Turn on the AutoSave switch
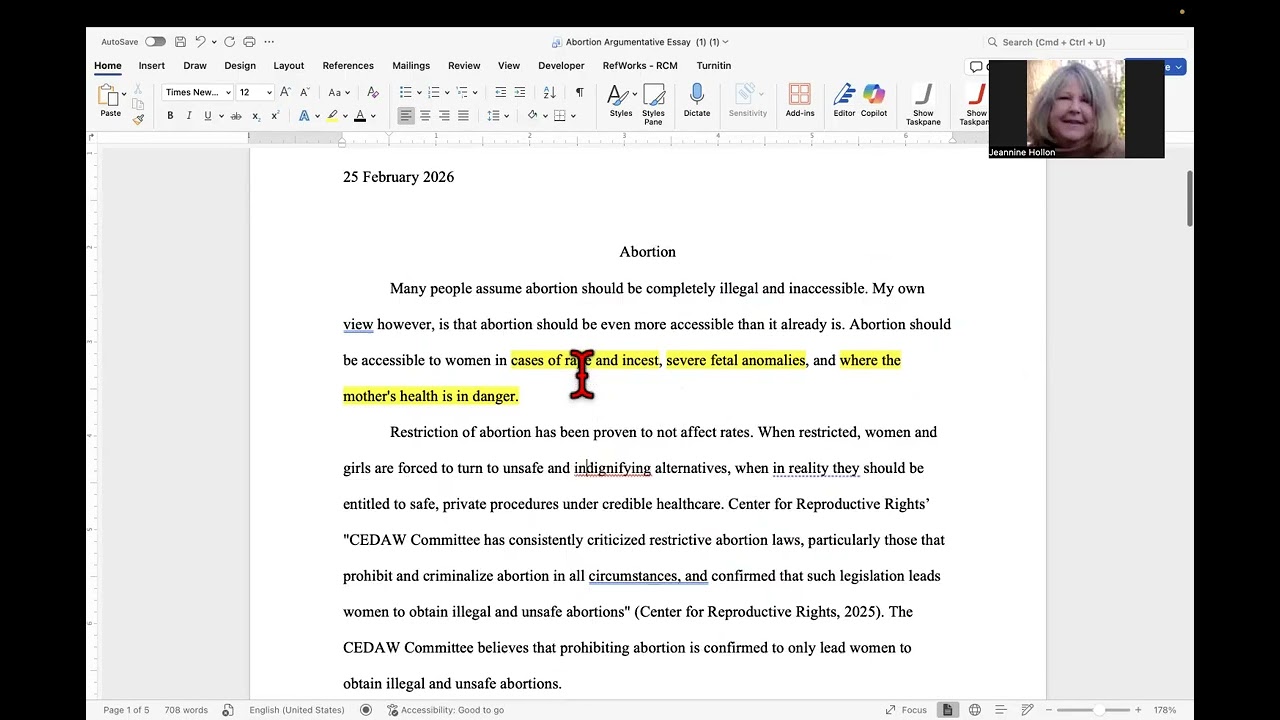This screenshot has width=1280, height=720. point(155,42)
